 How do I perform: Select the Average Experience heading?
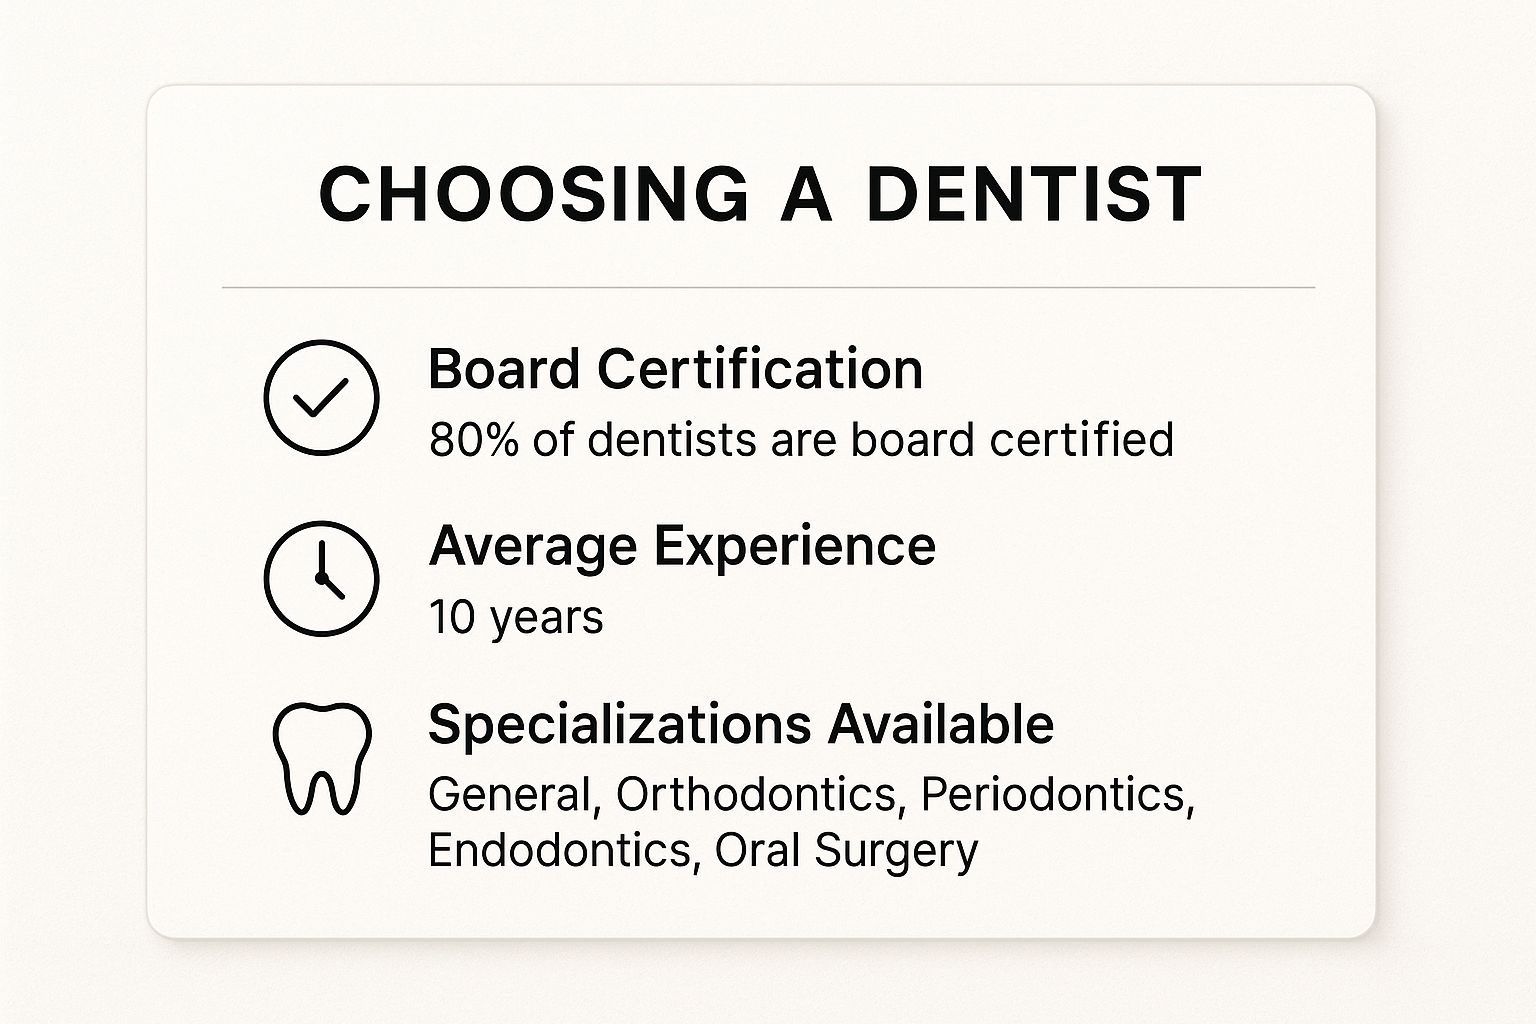pos(682,546)
